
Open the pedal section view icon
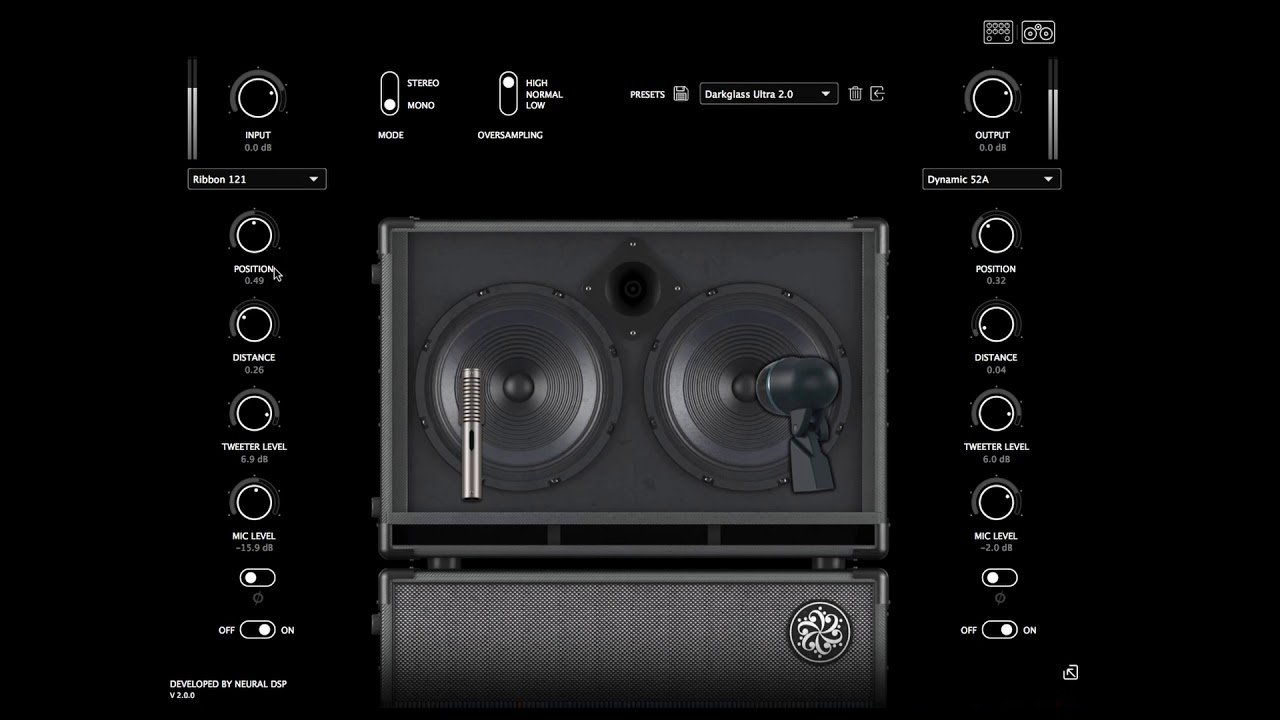click(998, 32)
